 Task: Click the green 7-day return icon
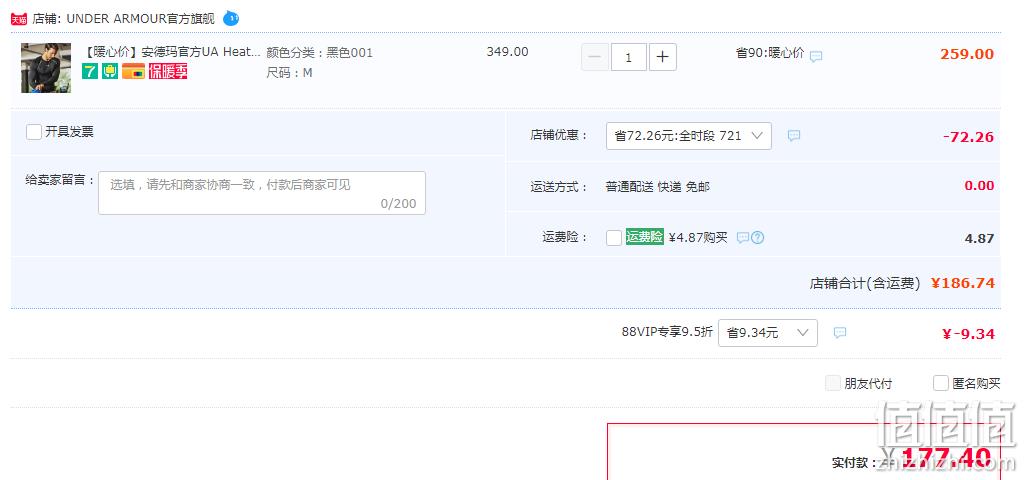[90, 71]
